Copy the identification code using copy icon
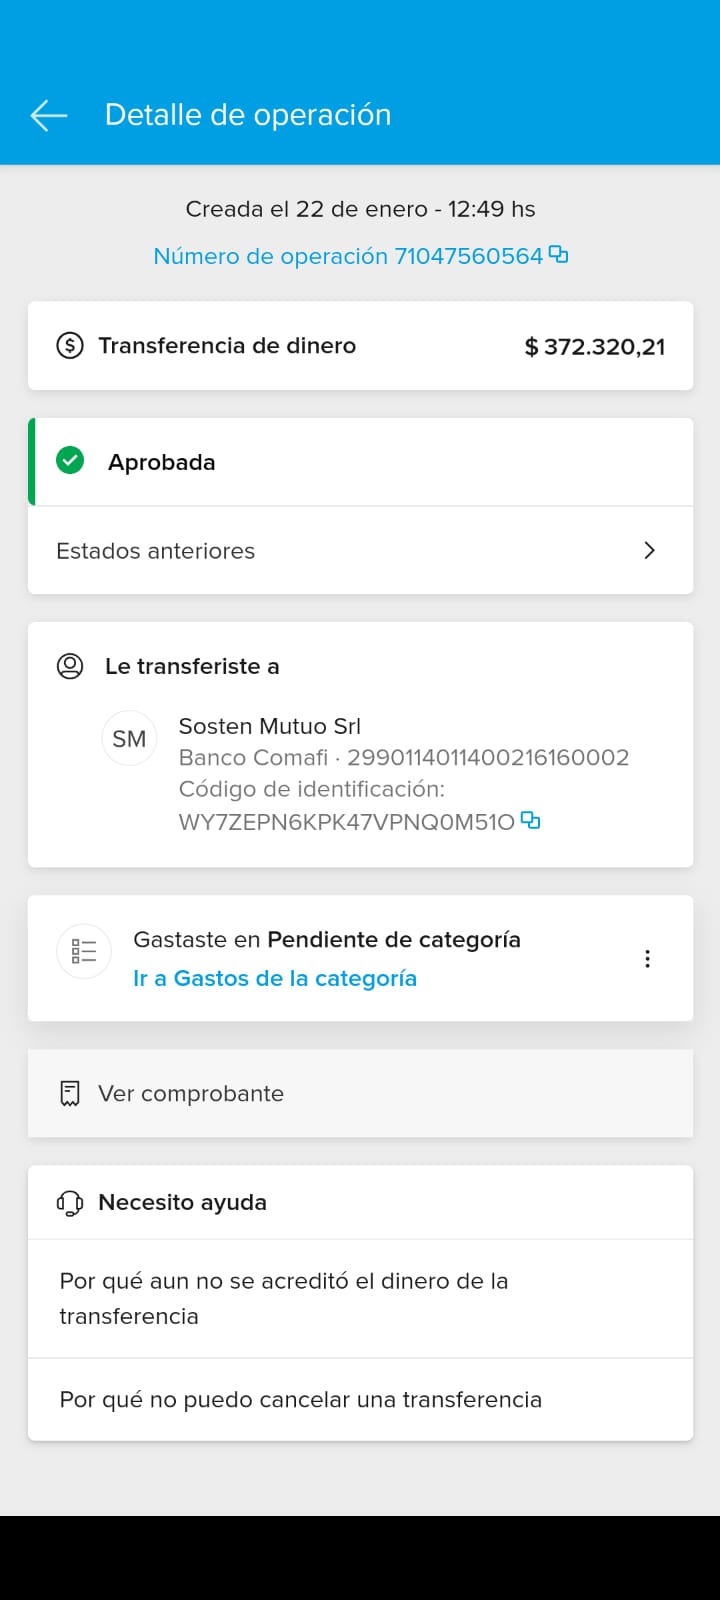The height and width of the screenshot is (1600, 720). click(x=530, y=821)
